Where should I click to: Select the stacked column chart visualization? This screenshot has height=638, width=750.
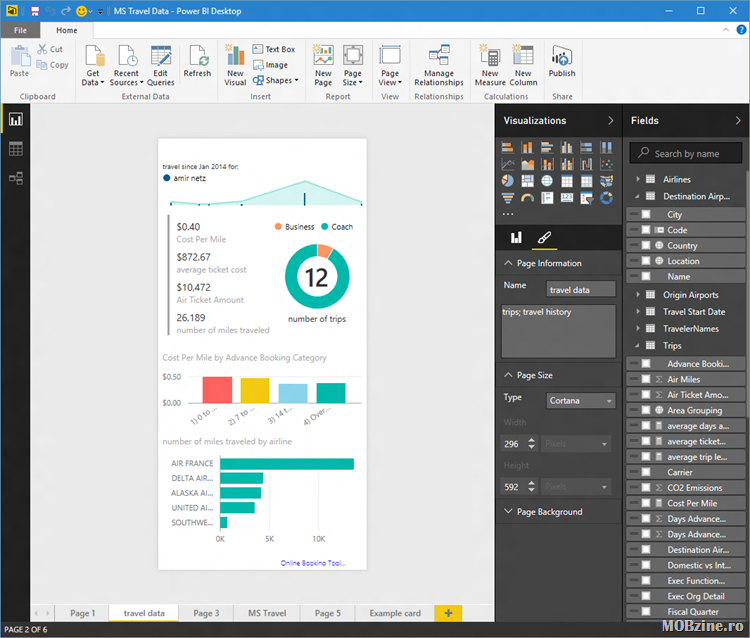528,147
